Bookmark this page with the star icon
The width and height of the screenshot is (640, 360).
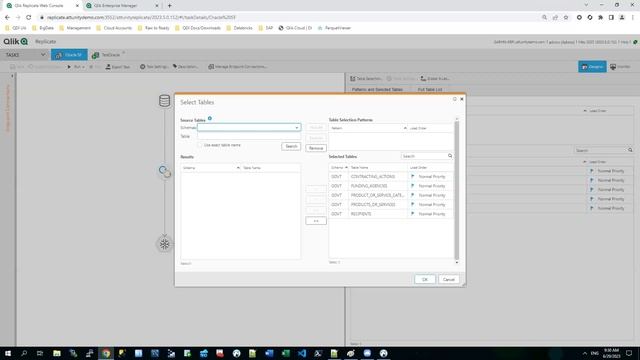point(566,18)
